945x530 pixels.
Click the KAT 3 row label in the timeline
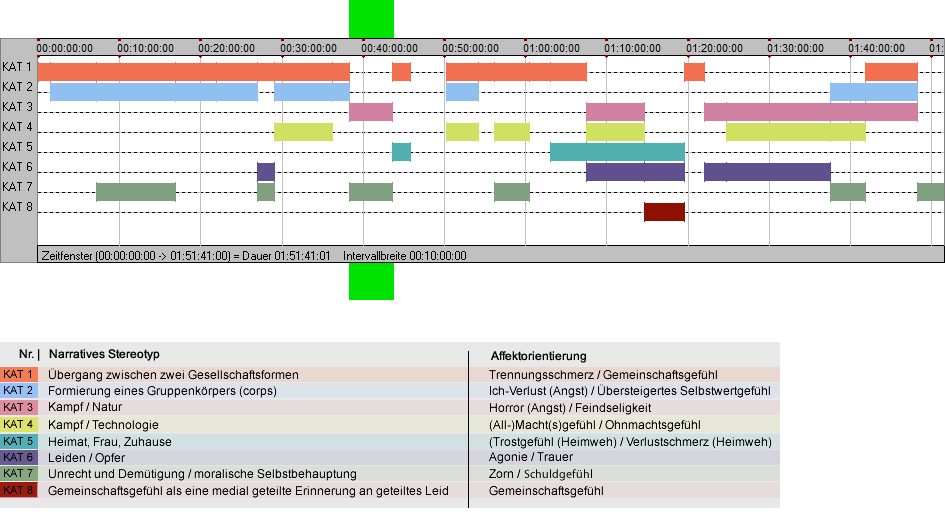[x=17, y=107]
